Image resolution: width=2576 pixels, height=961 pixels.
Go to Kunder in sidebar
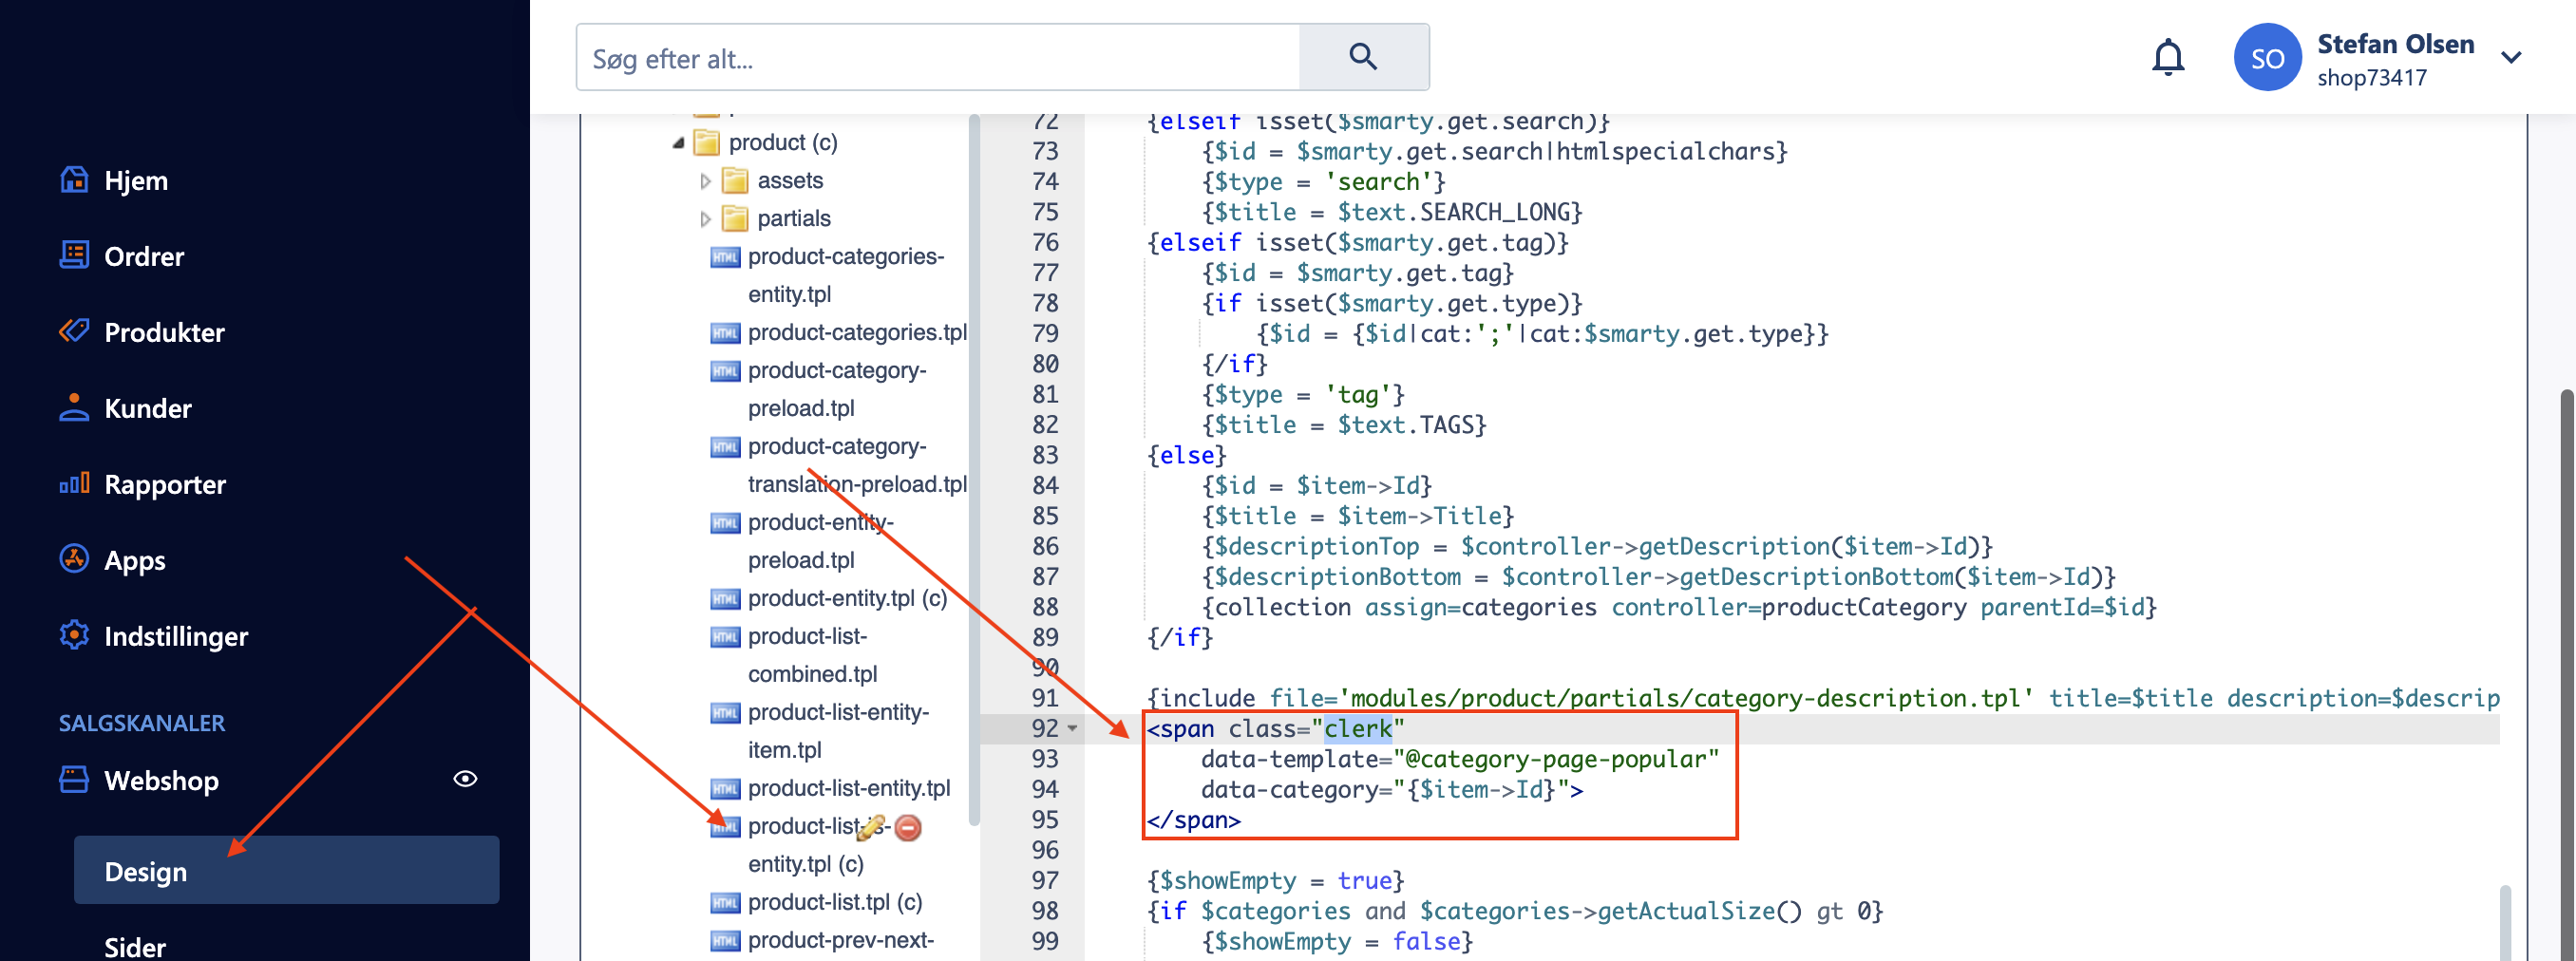coord(147,408)
